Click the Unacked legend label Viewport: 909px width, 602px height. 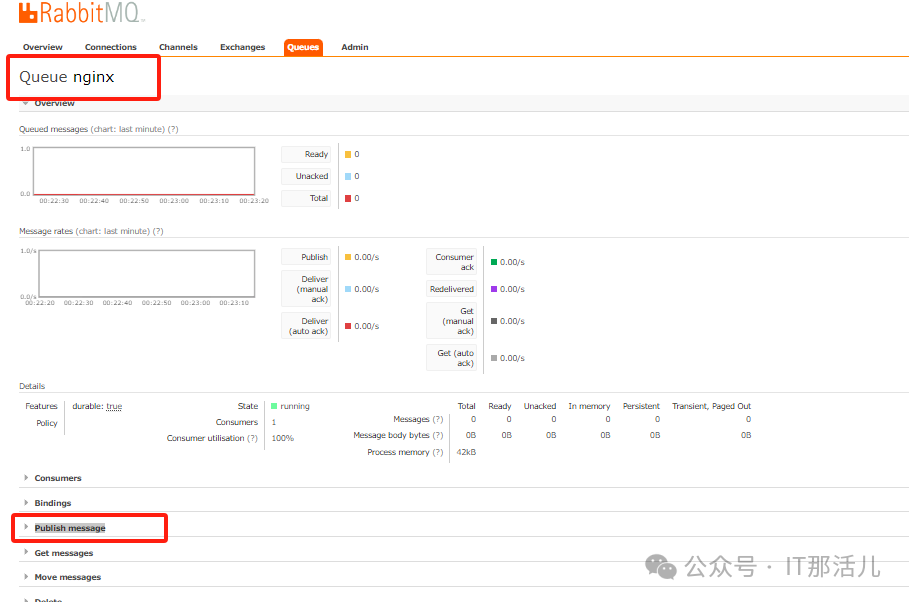click(x=306, y=176)
